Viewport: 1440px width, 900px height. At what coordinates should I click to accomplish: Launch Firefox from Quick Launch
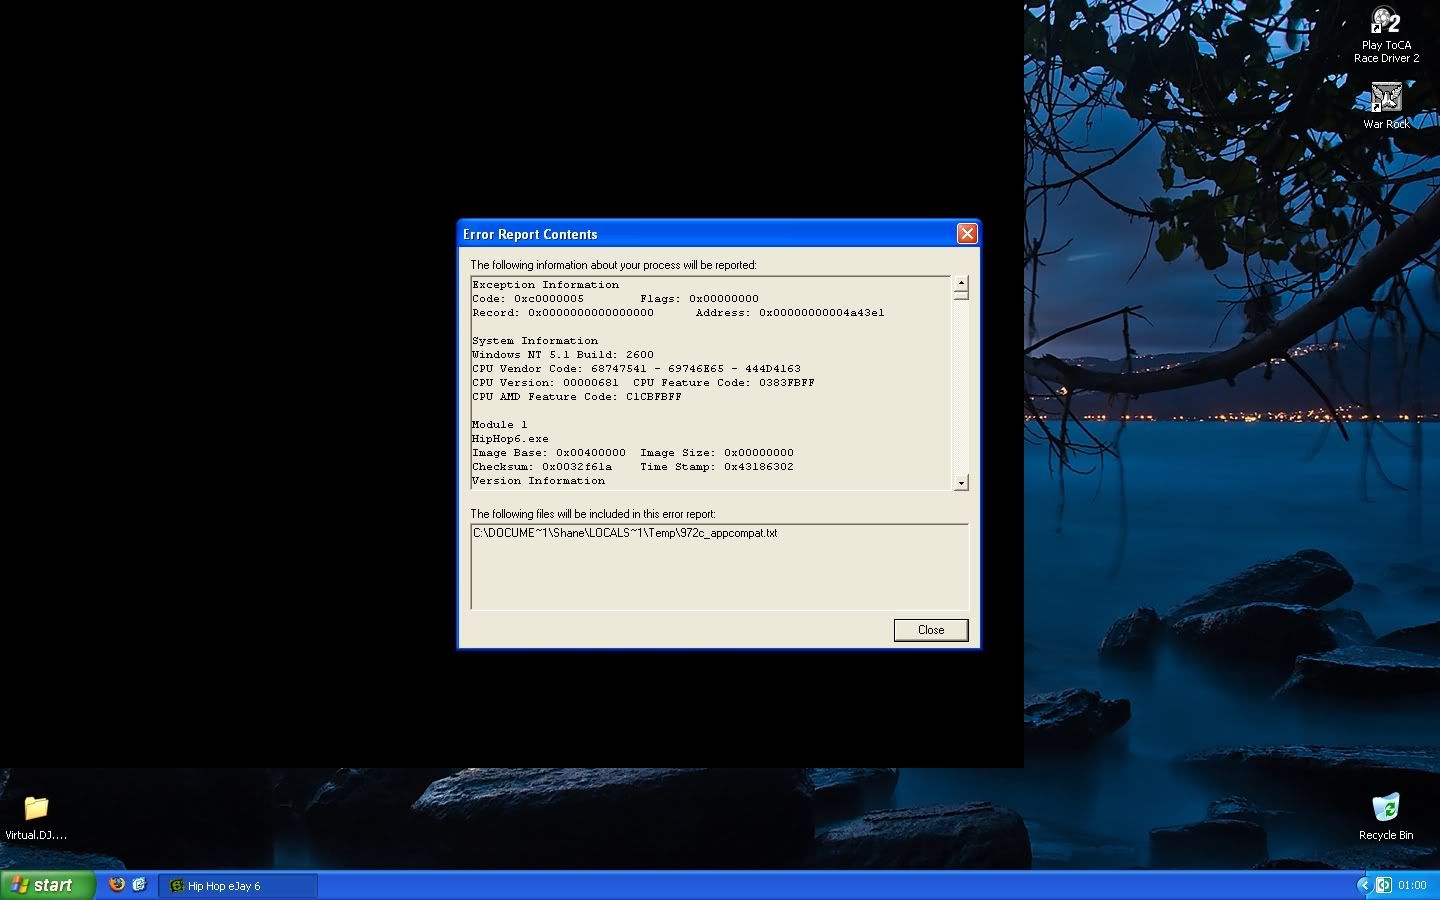coord(117,885)
